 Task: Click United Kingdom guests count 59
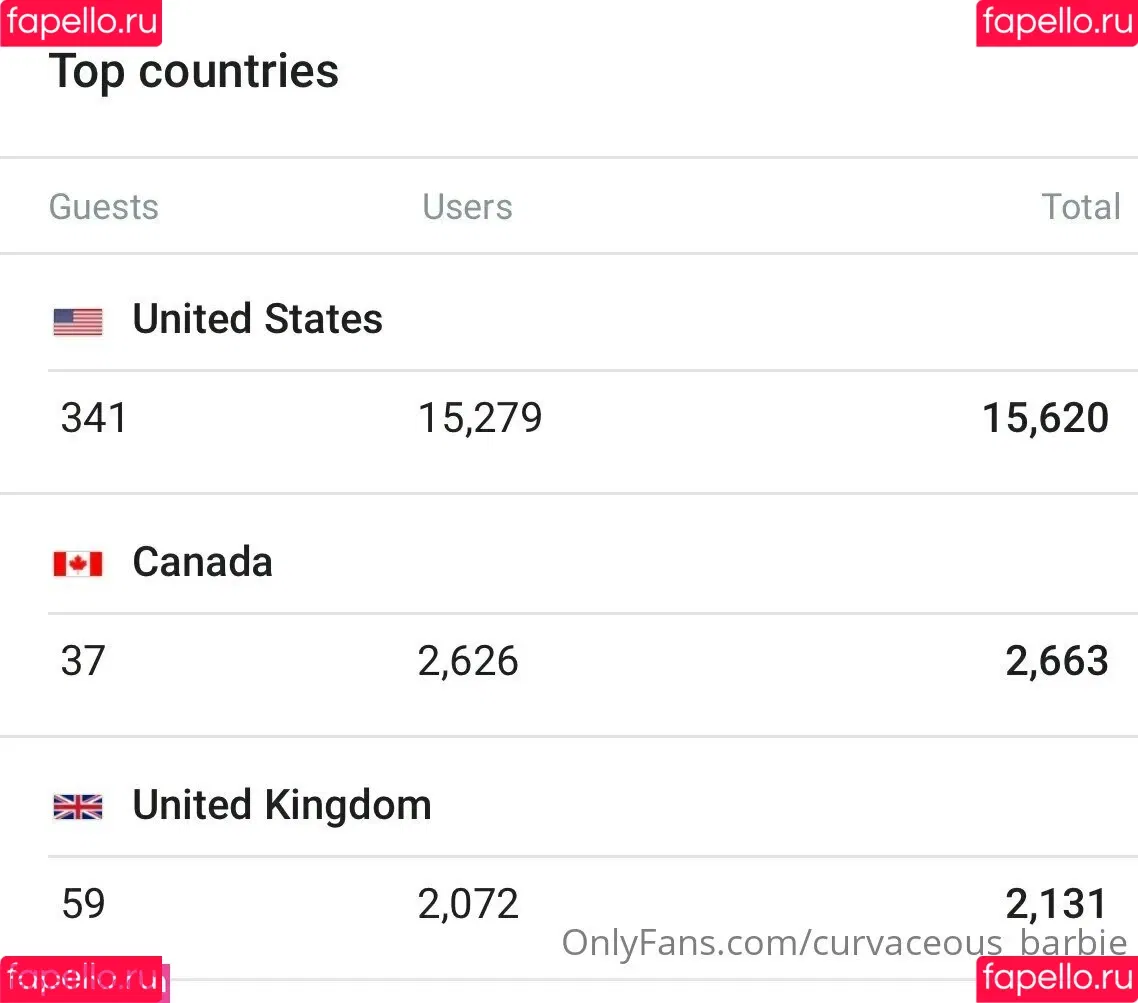(x=83, y=904)
